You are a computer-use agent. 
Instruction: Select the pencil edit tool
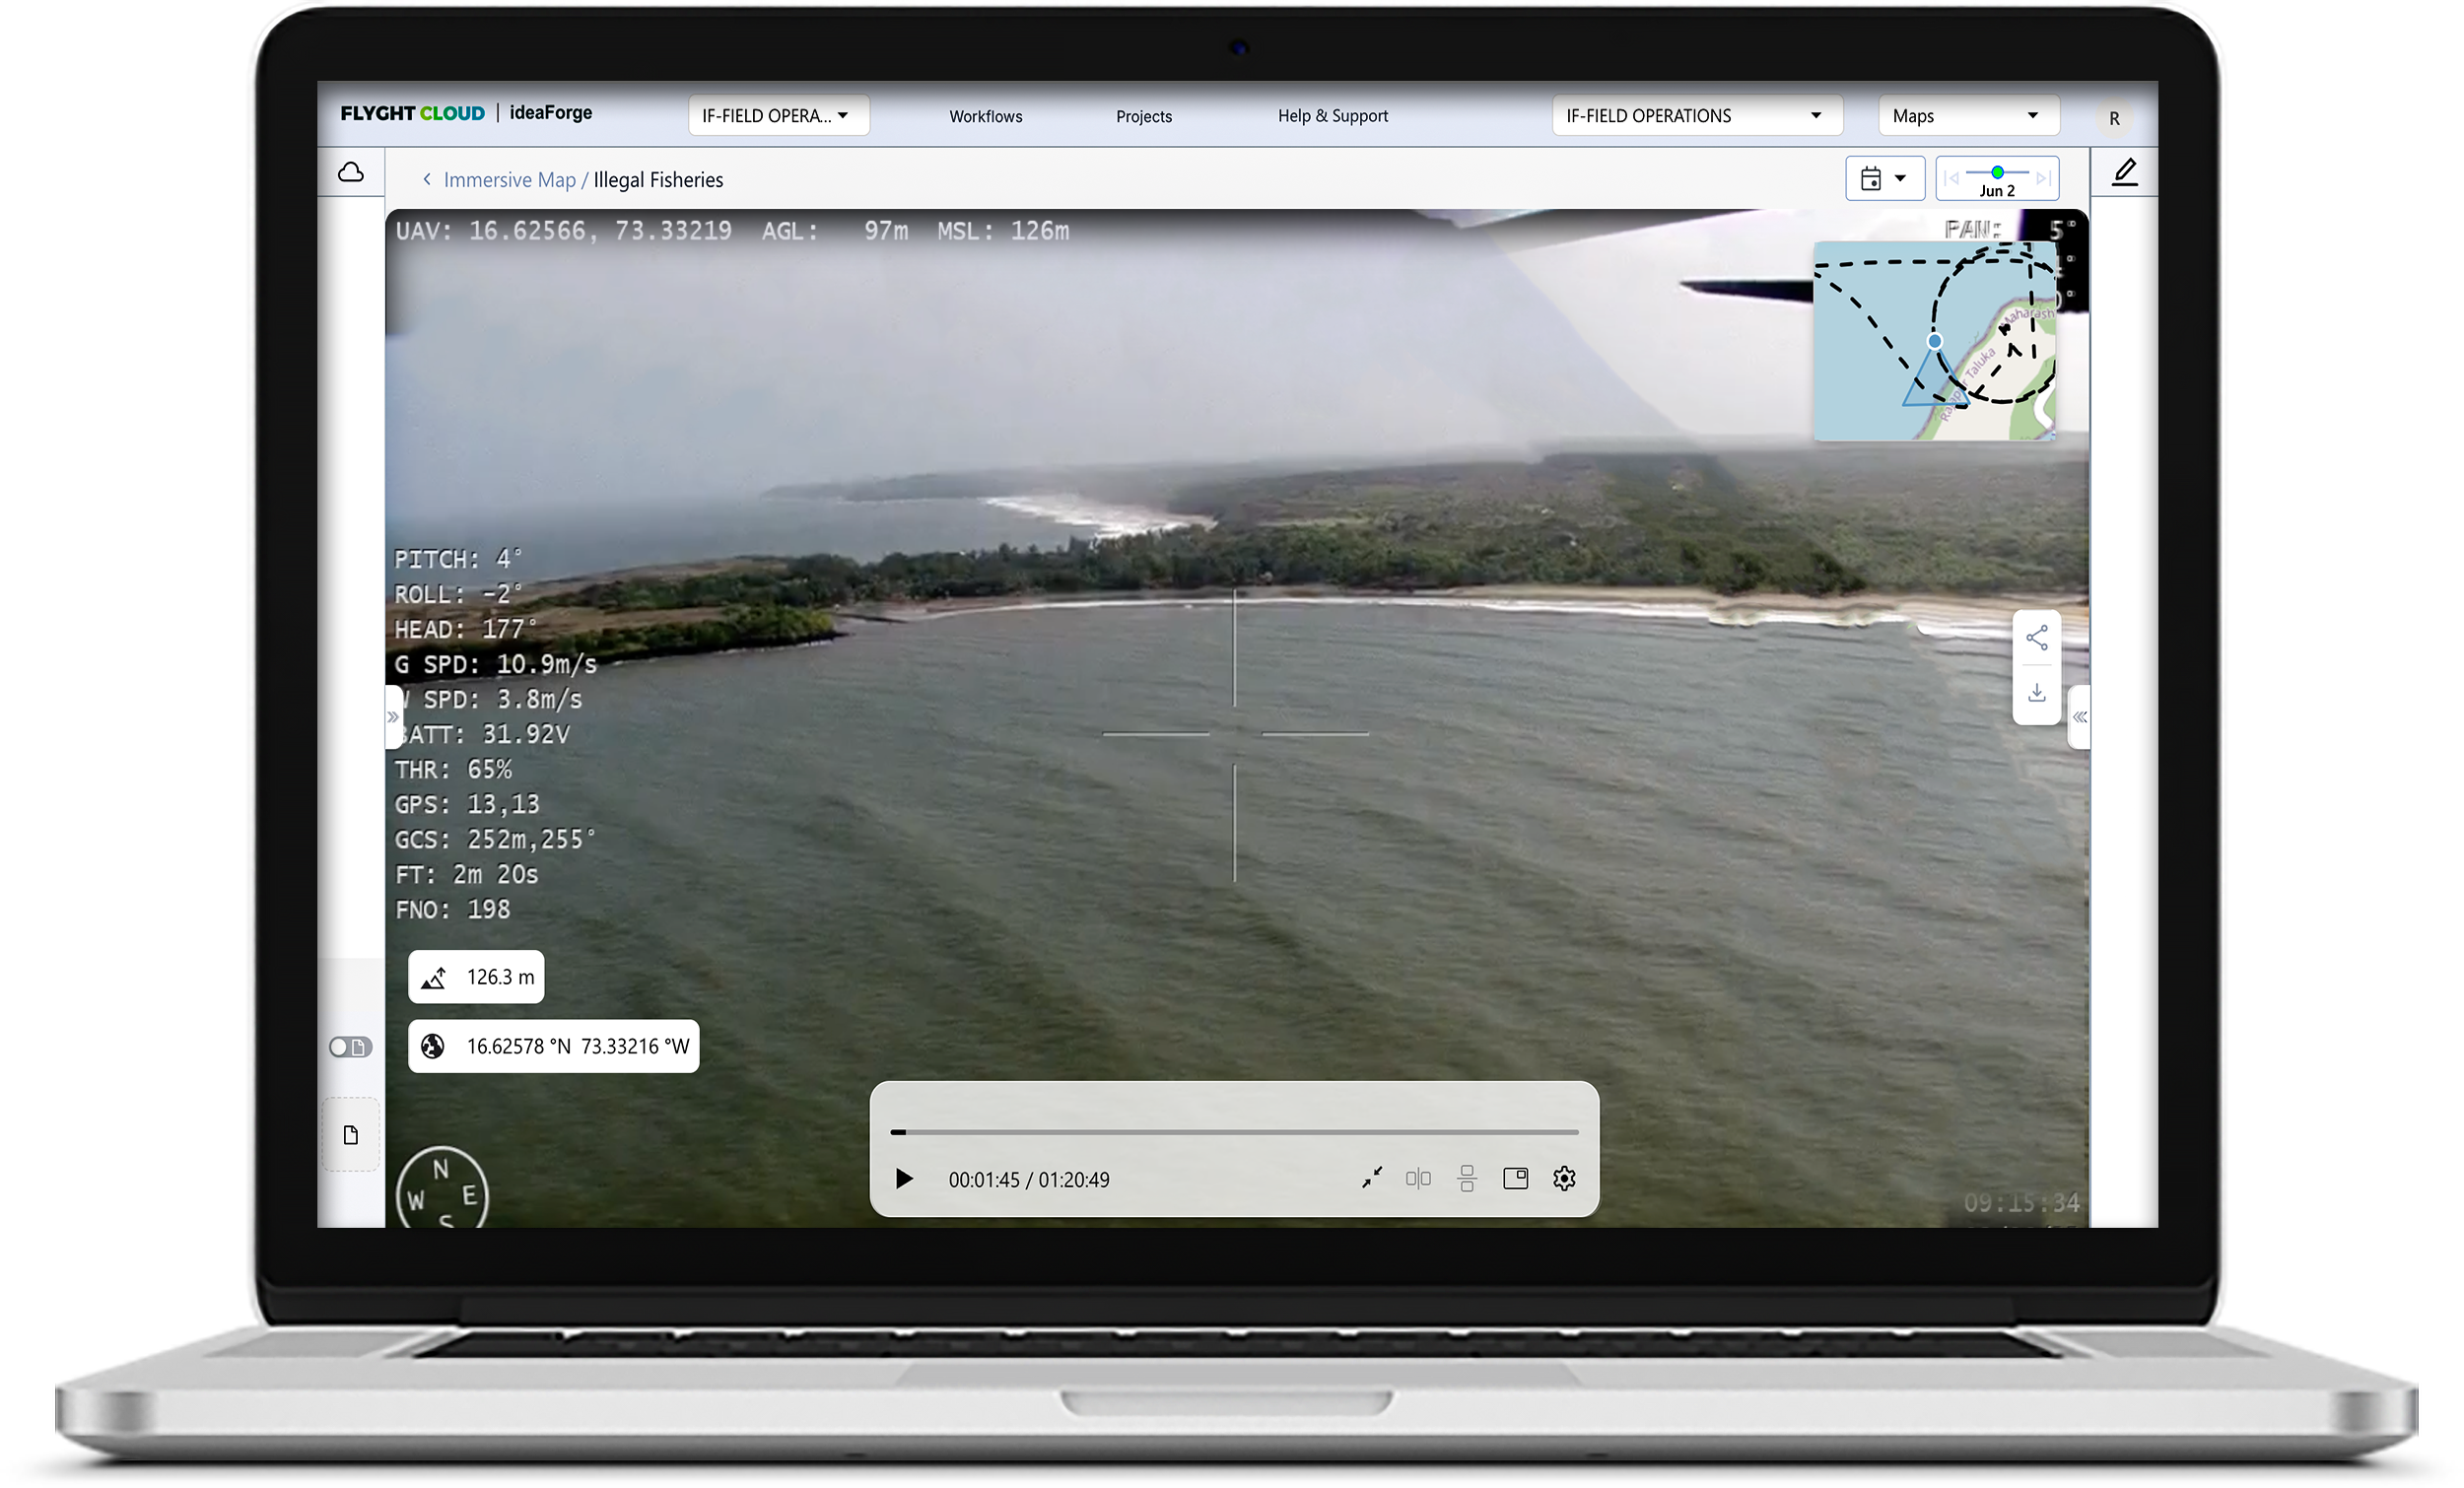[2125, 173]
